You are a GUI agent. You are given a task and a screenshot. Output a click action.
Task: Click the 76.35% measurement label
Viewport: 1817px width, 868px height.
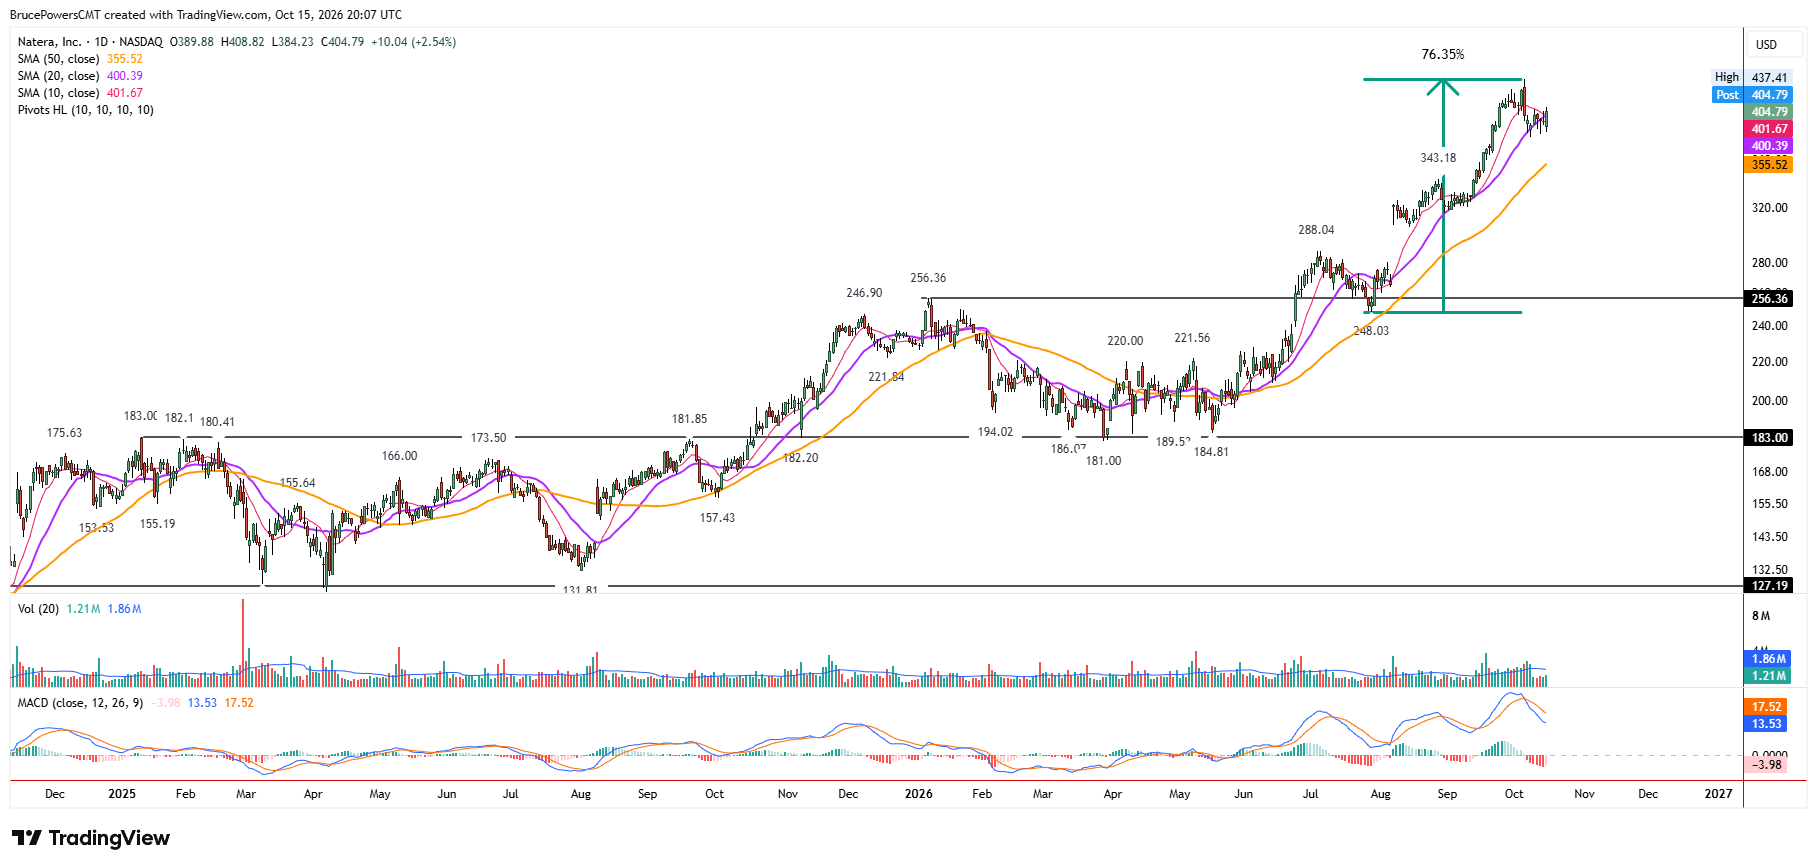[1443, 54]
